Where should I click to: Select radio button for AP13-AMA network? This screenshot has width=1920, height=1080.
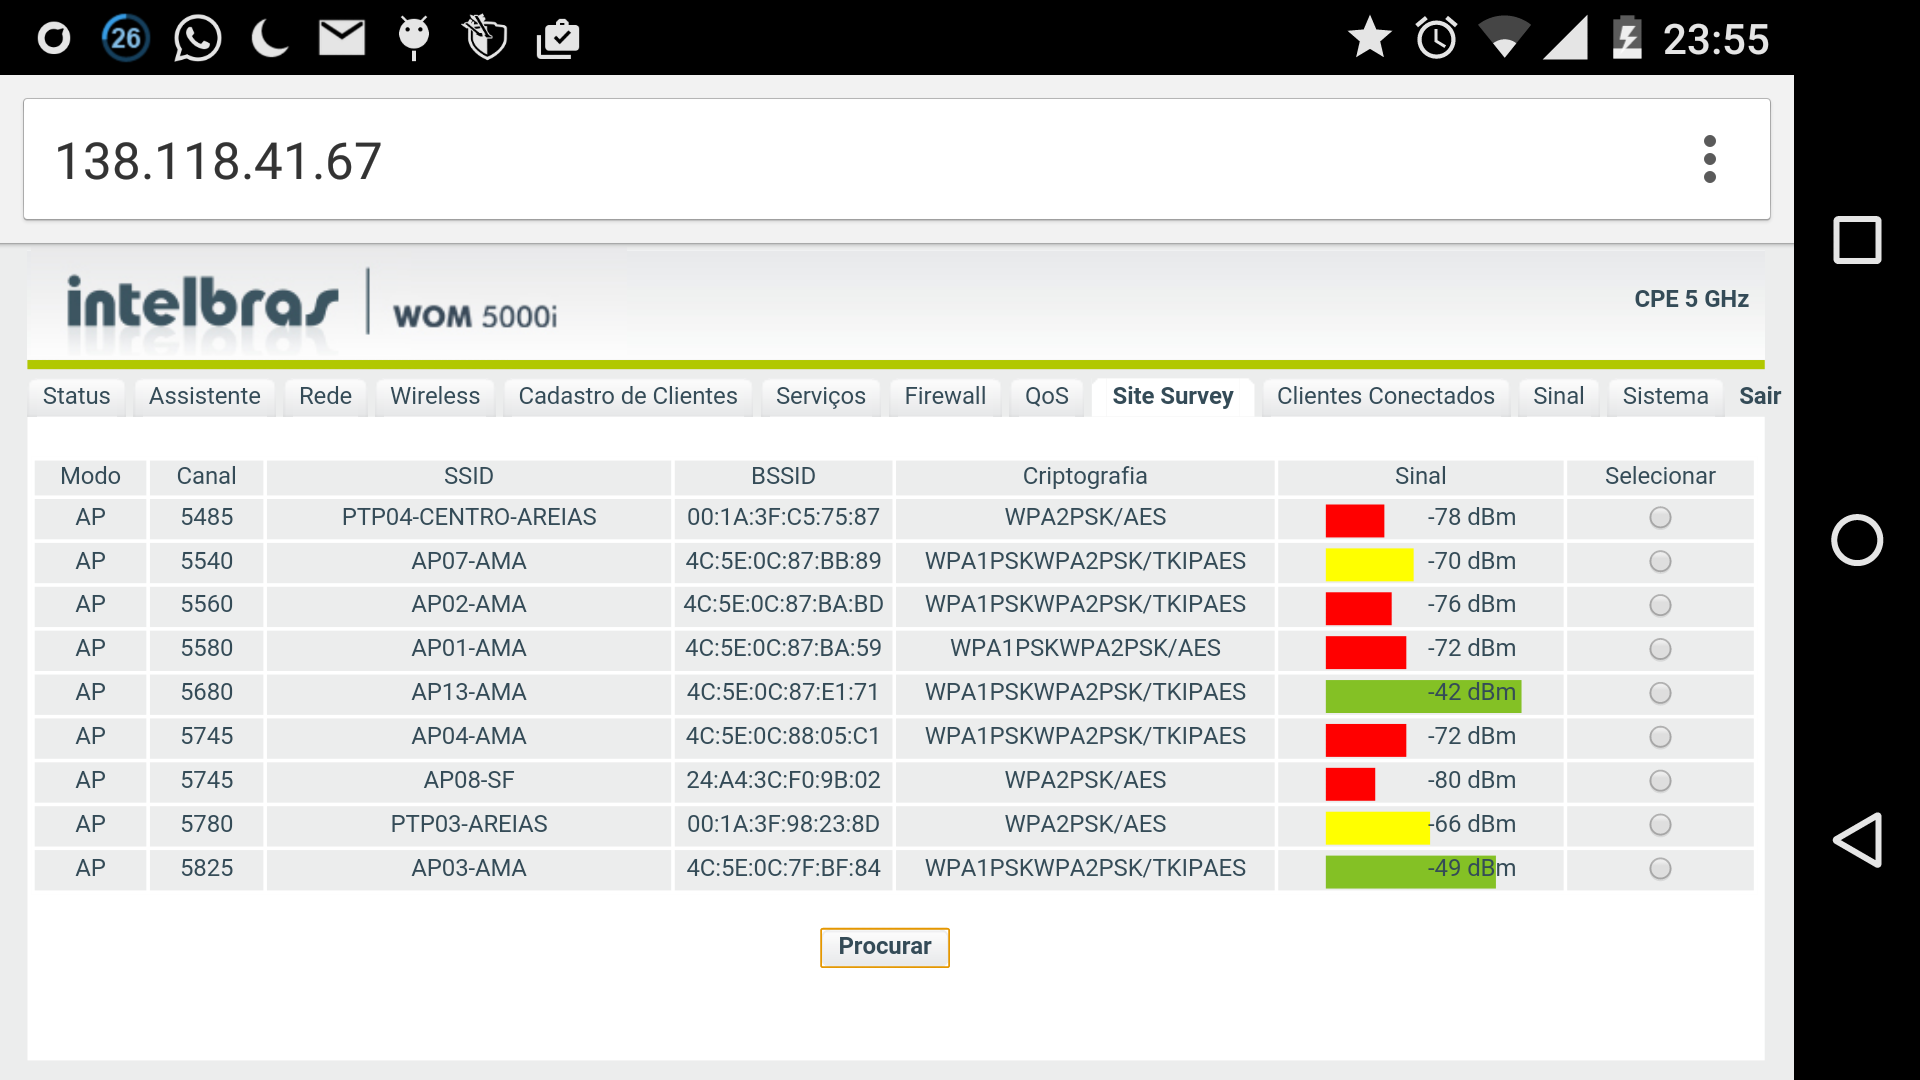pyautogui.click(x=1660, y=693)
